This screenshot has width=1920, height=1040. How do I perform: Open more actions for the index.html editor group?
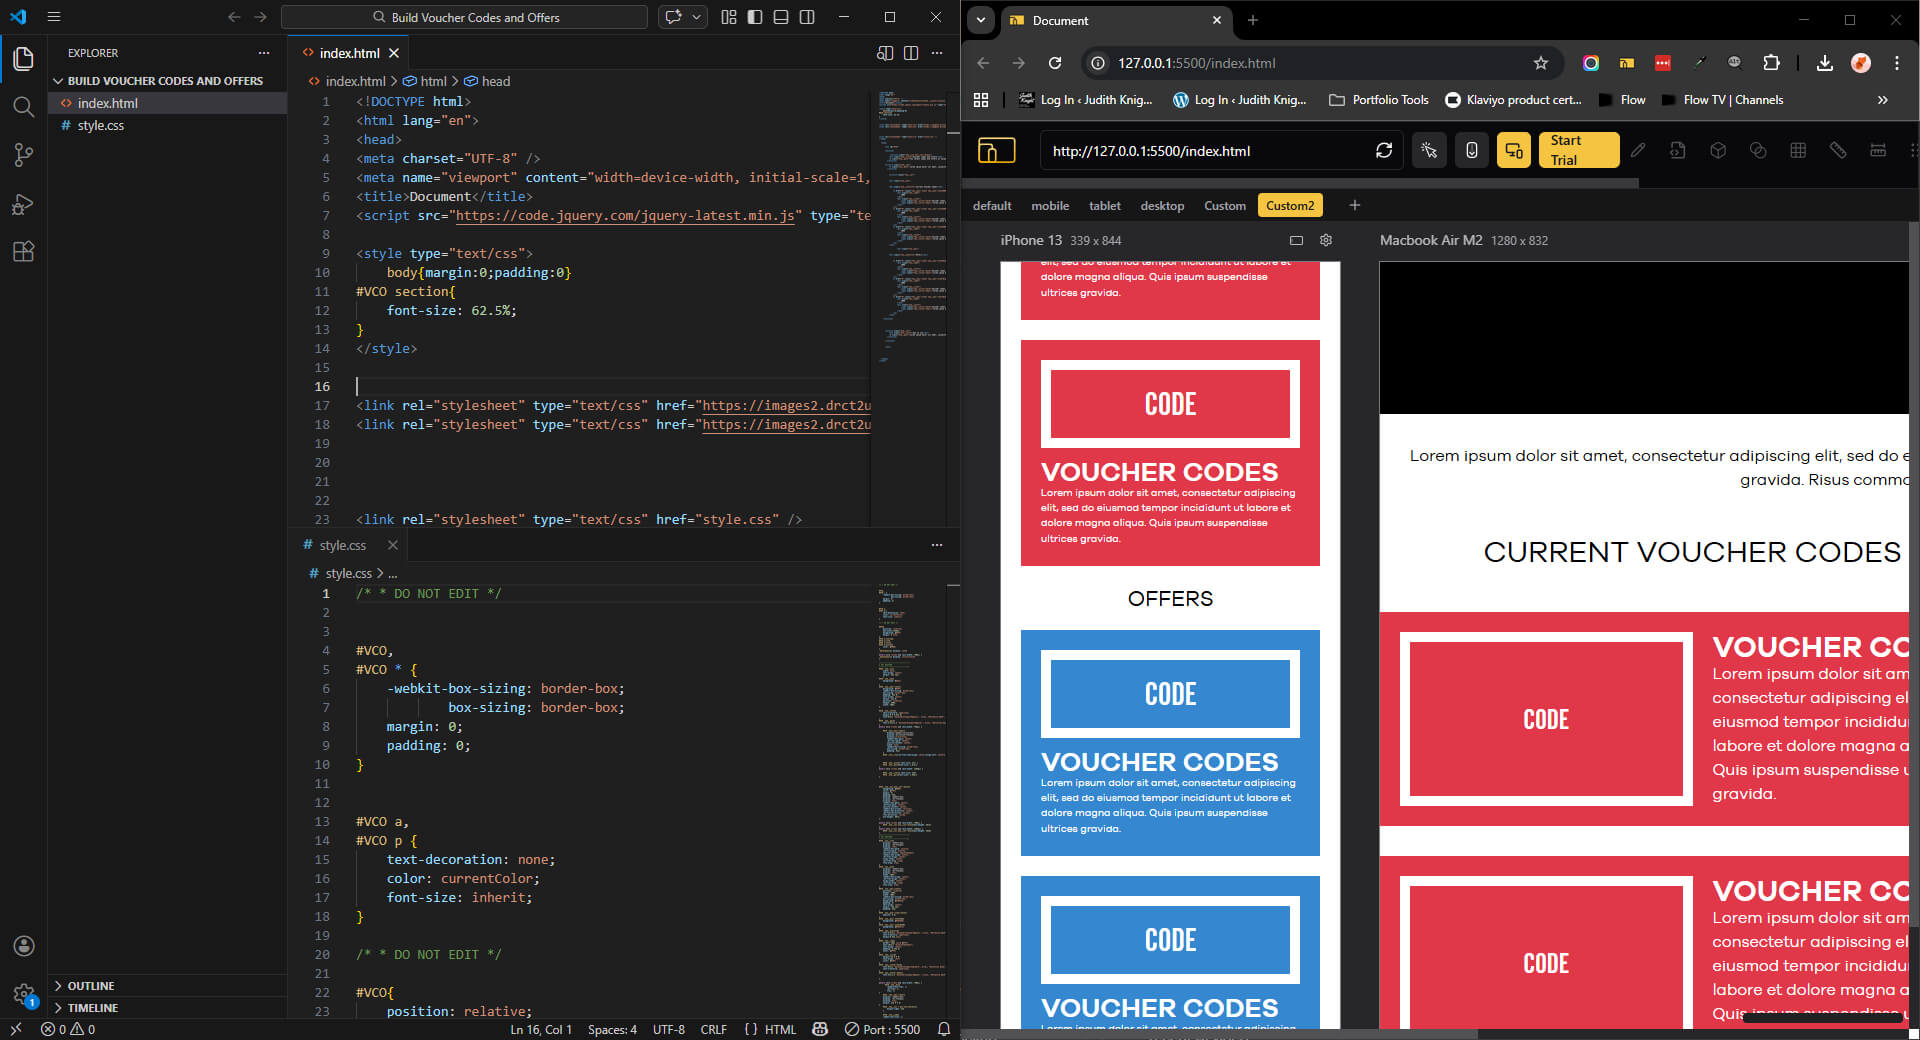(937, 53)
